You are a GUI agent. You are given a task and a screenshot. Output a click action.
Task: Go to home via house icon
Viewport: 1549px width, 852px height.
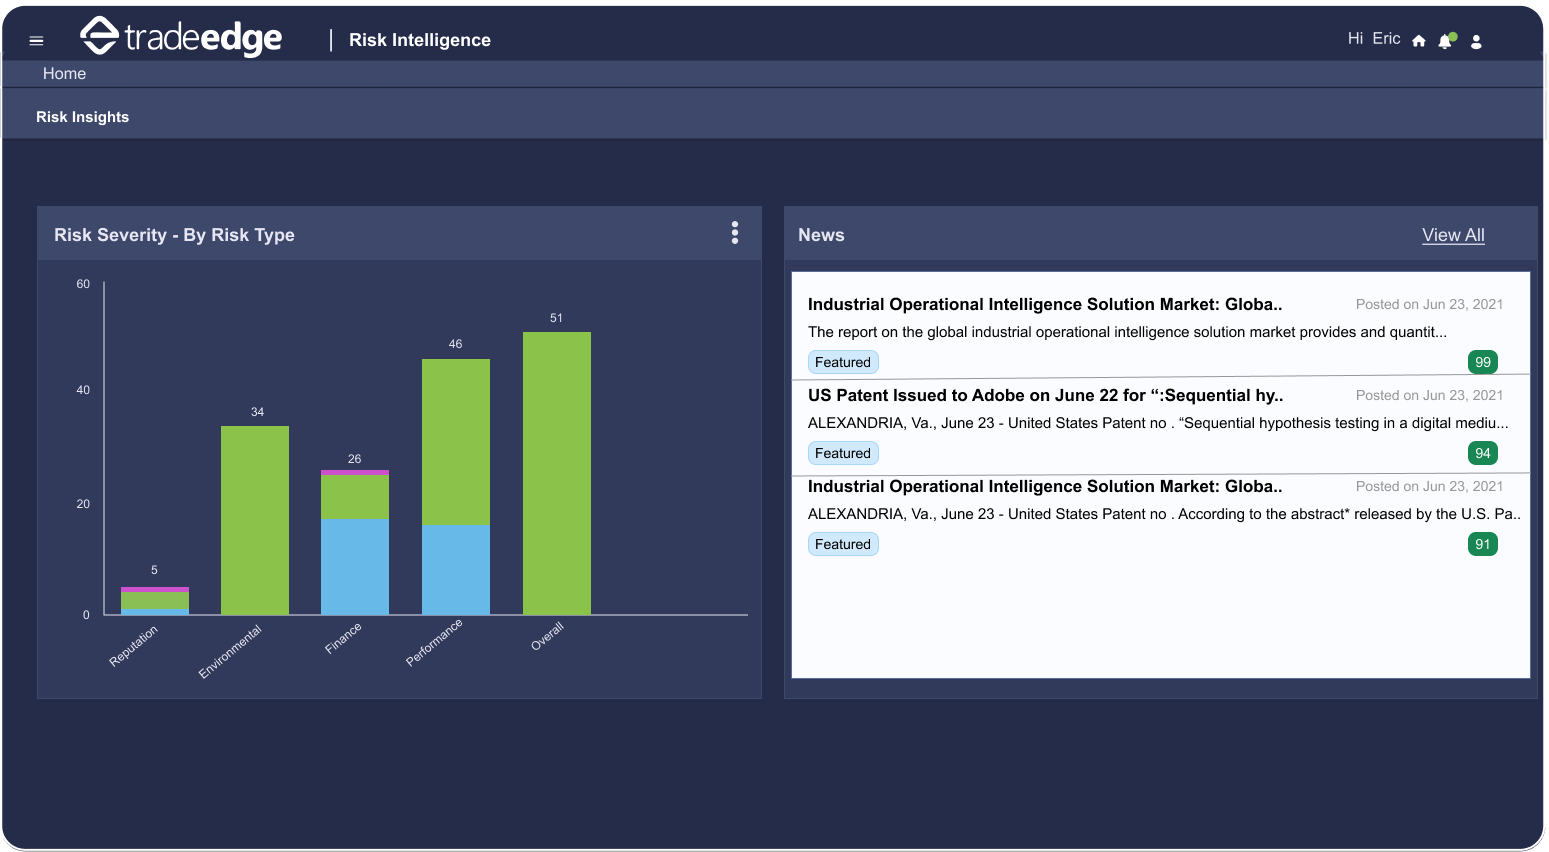coord(1418,41)
